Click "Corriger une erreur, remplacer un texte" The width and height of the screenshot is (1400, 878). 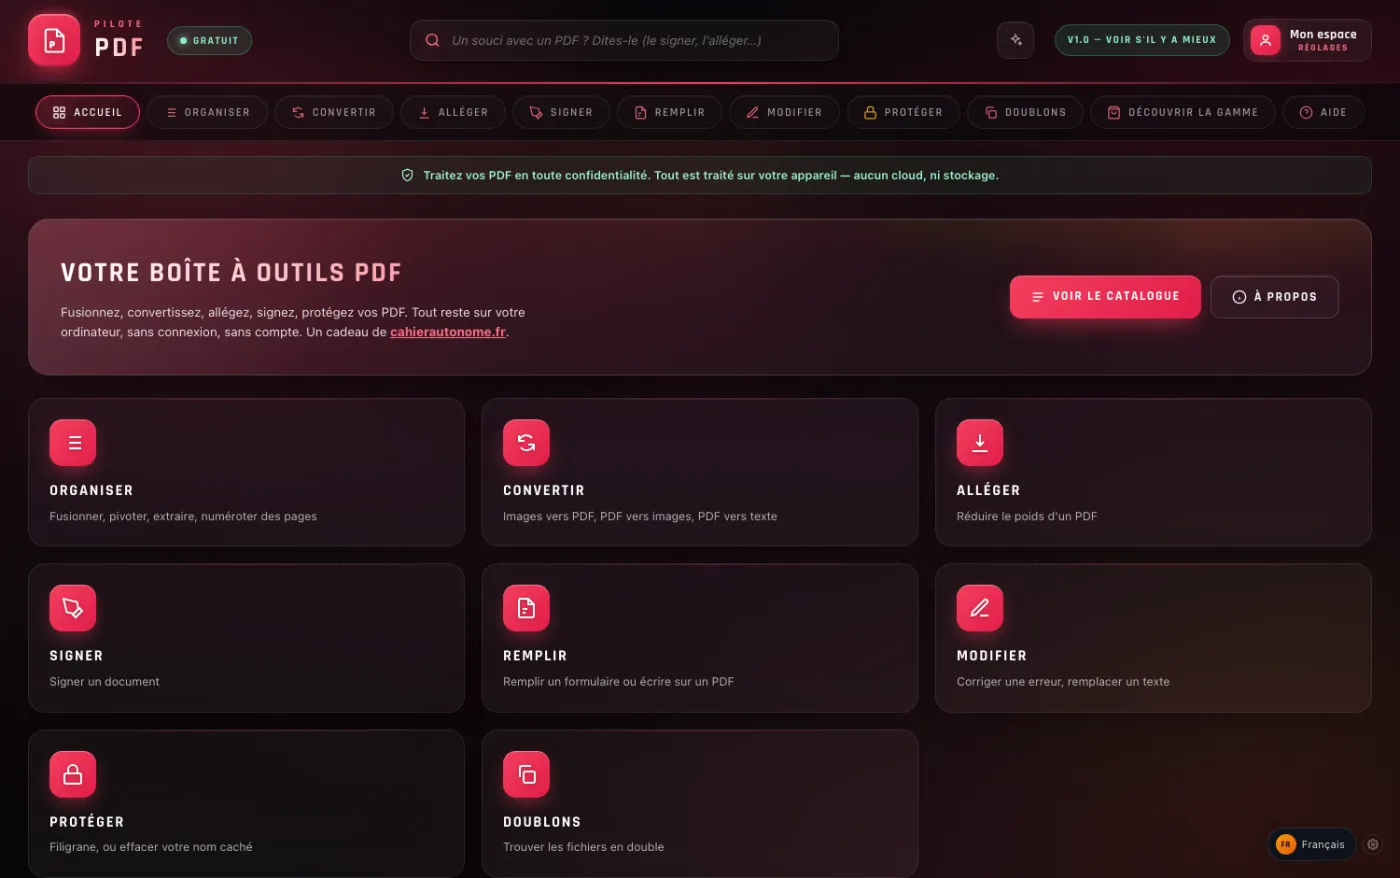[x=1063, y=681]
